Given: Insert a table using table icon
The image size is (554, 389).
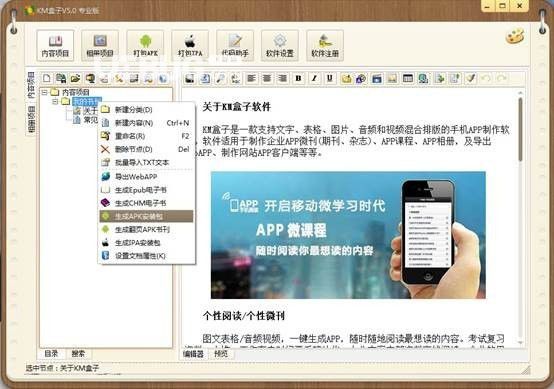Looking at the screenshot, I should (408, 78).
